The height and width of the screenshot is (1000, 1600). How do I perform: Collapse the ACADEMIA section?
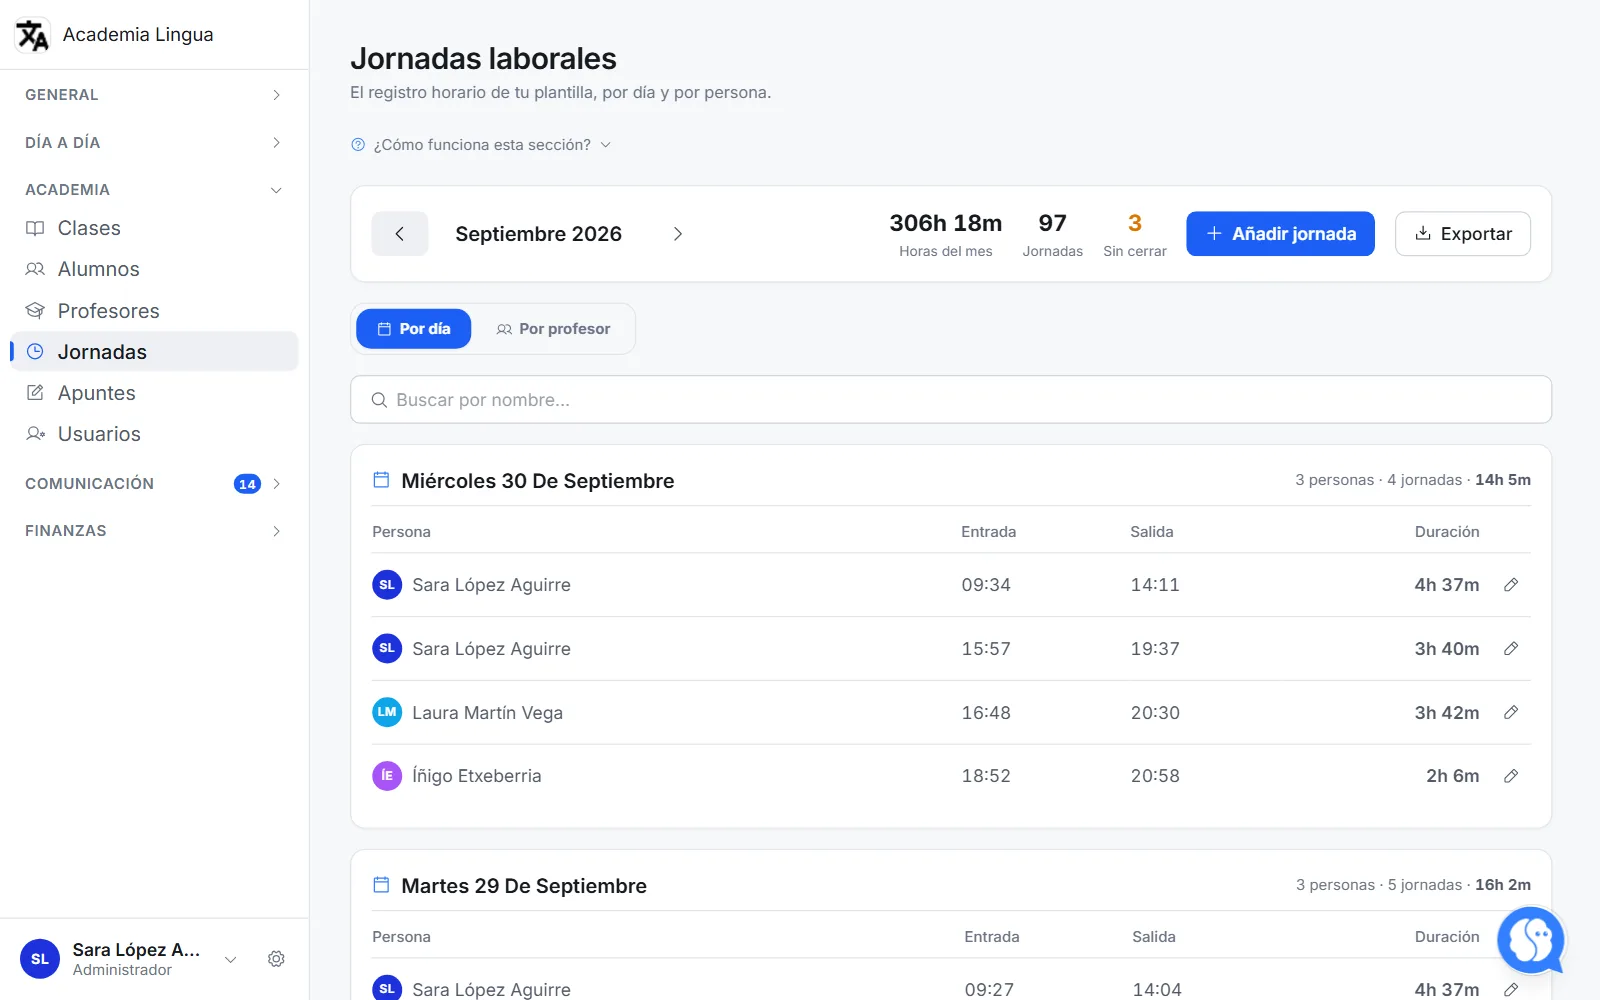tap(154, 190)
